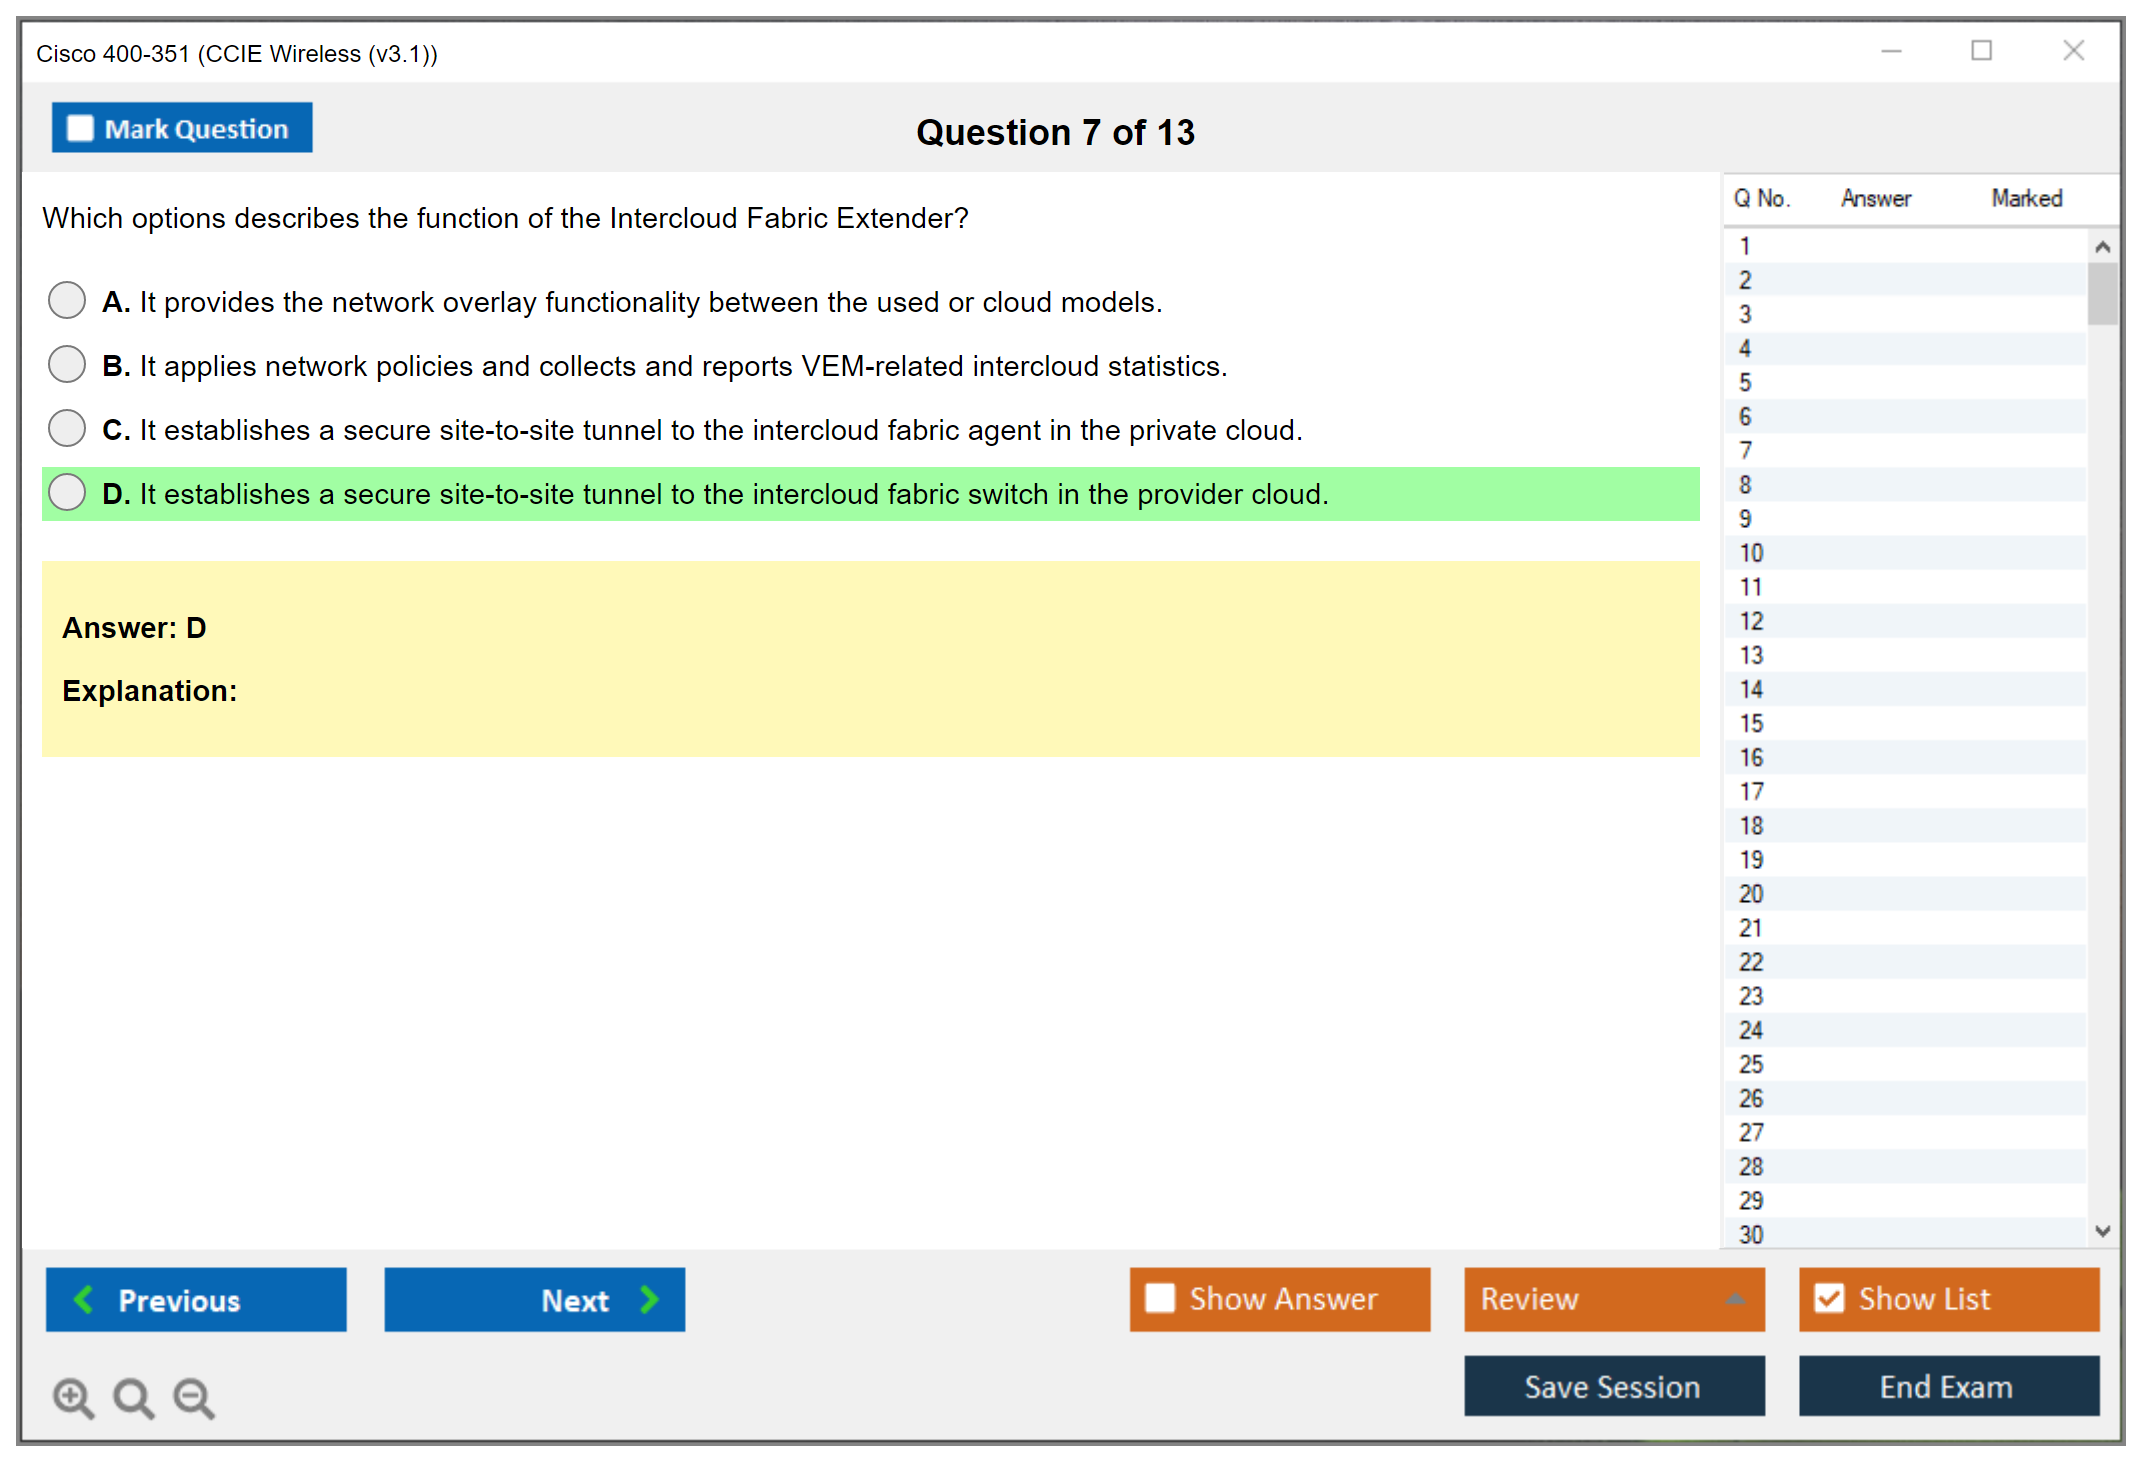Maximize the exam window
This screenshot has width=2150, height=1470.
point(1981,51)
